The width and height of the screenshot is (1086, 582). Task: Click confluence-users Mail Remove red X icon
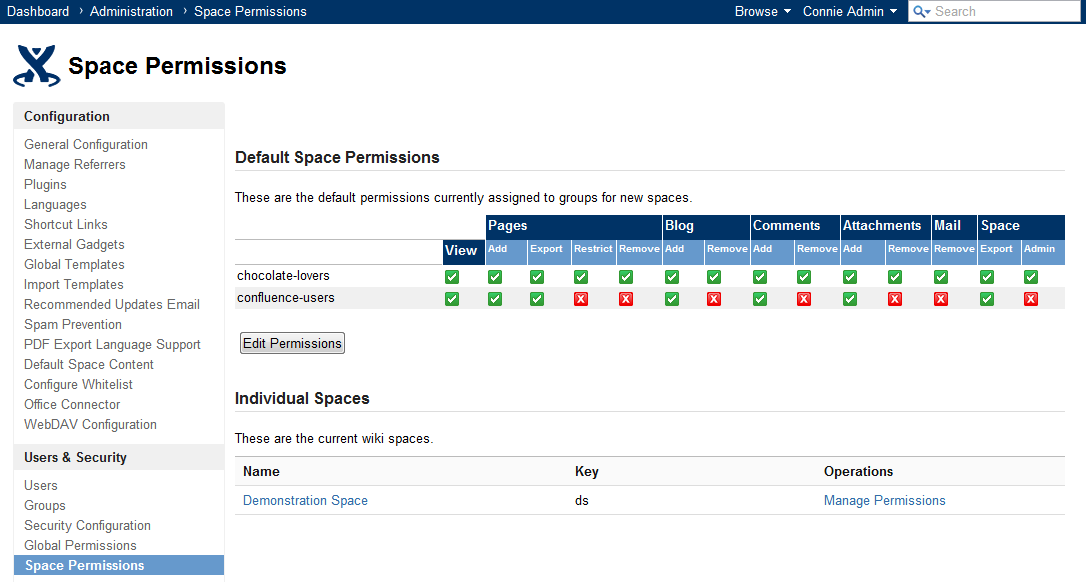tap(941, 299)
